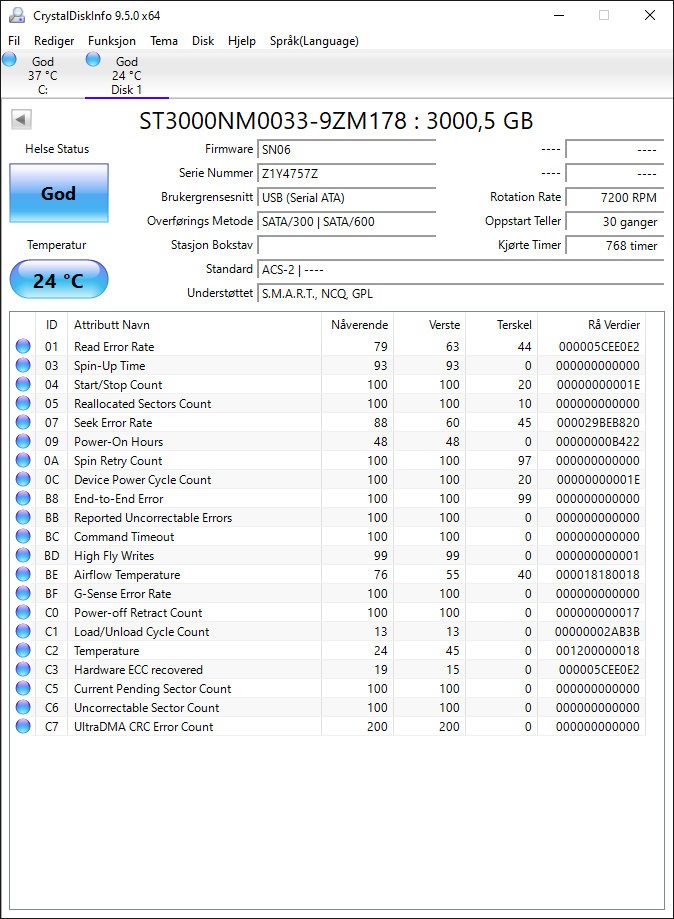
Task: Click the status orb for Spin-Up Time
Action: 23,365
